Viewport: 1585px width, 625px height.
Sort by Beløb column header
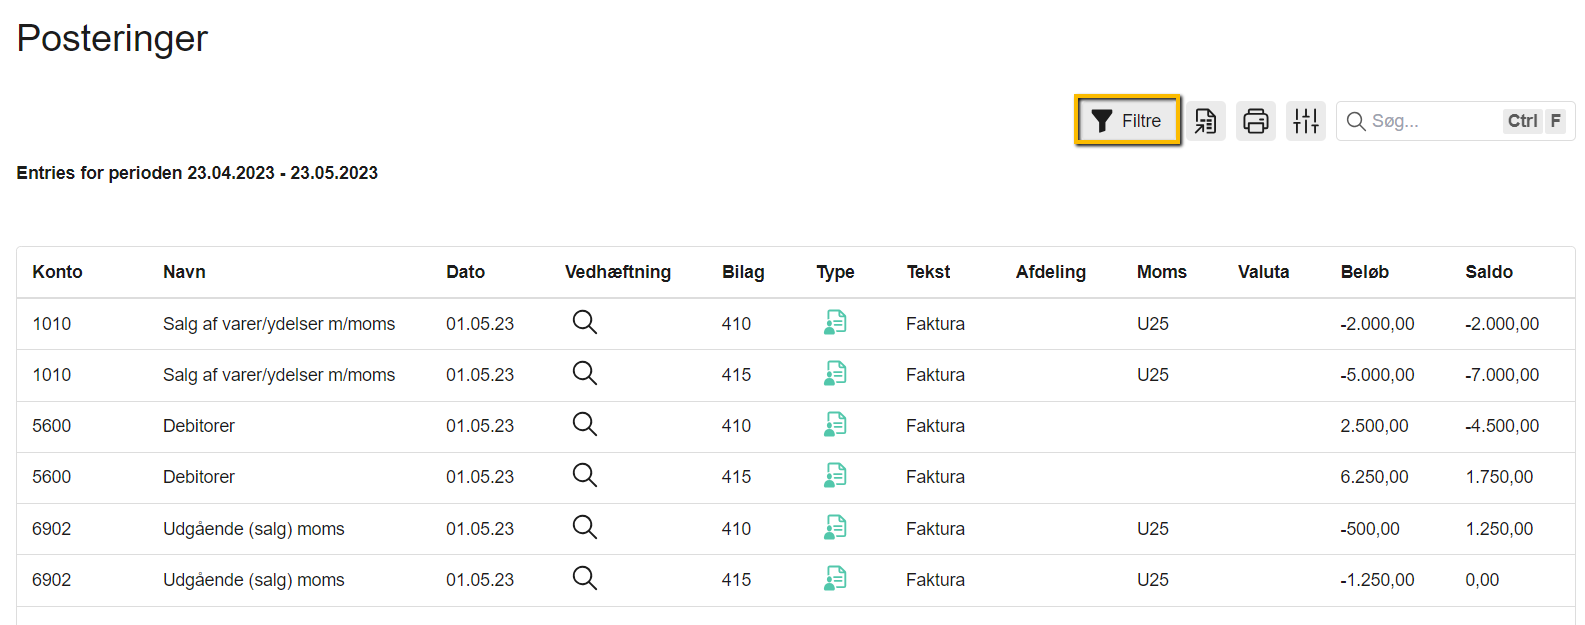coord(1364,272)
